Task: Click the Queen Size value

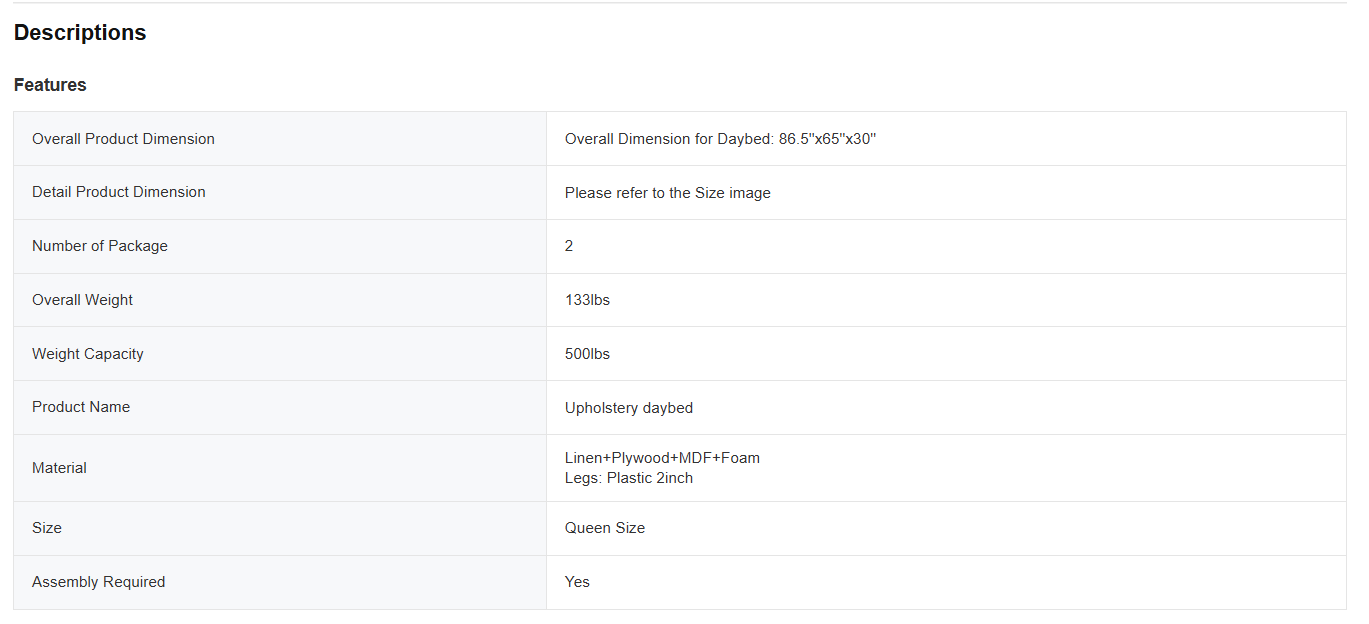Action: coord(605,528)
